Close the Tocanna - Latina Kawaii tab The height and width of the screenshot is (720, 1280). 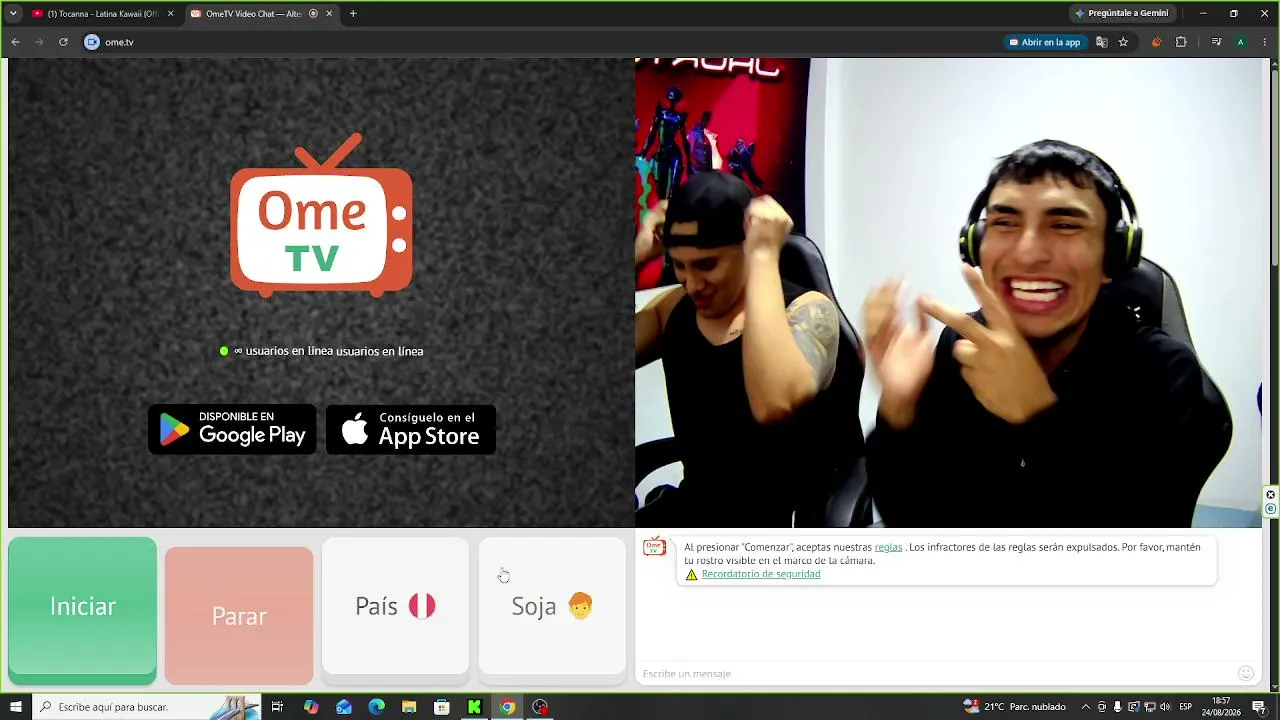click(170, 14)
